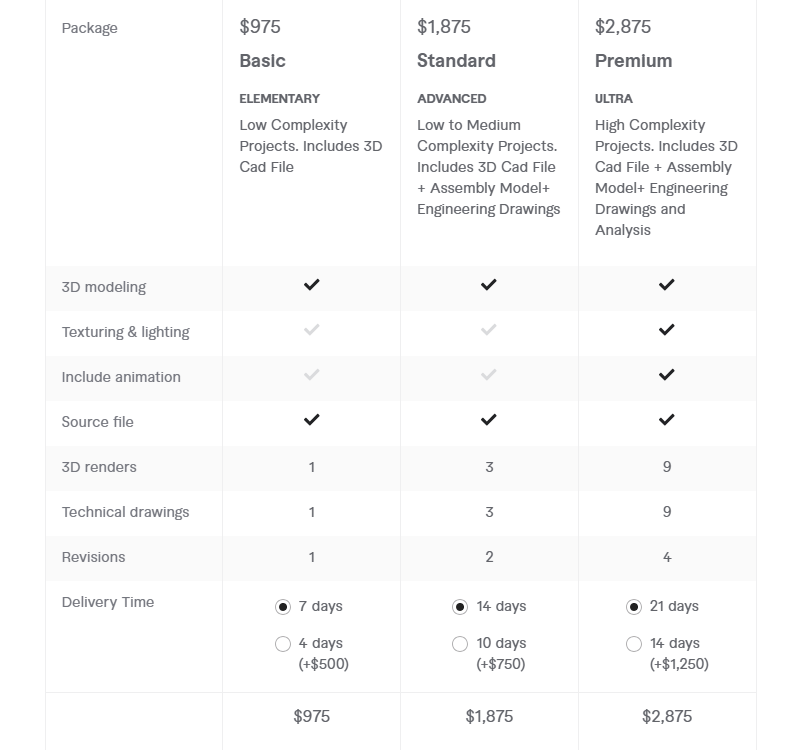Select 10 days delivery for Standard

pos(460,644)
